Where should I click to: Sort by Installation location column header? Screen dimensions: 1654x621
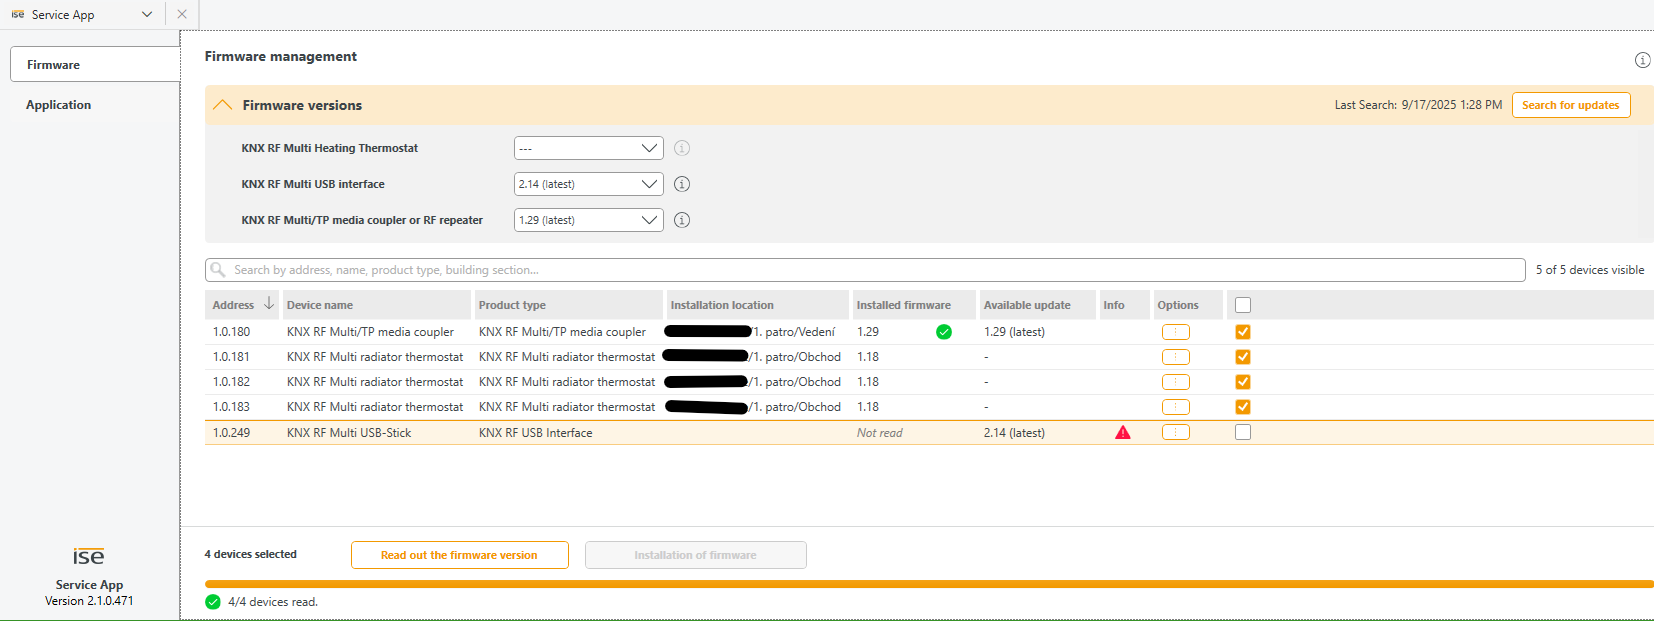[x=758, y=305]
